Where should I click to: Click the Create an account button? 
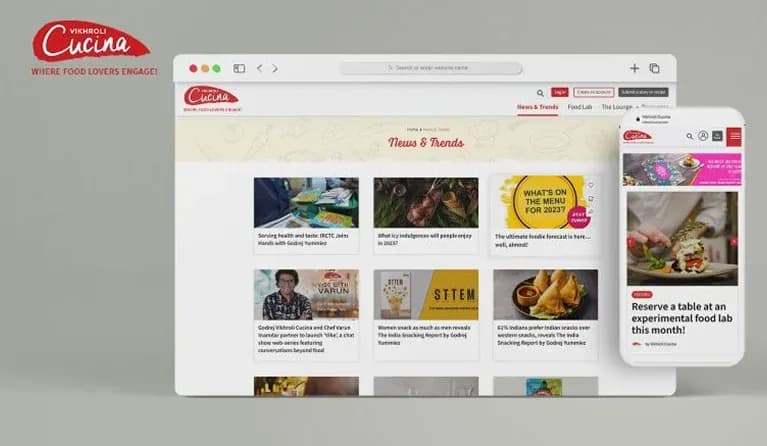(593, 92)
